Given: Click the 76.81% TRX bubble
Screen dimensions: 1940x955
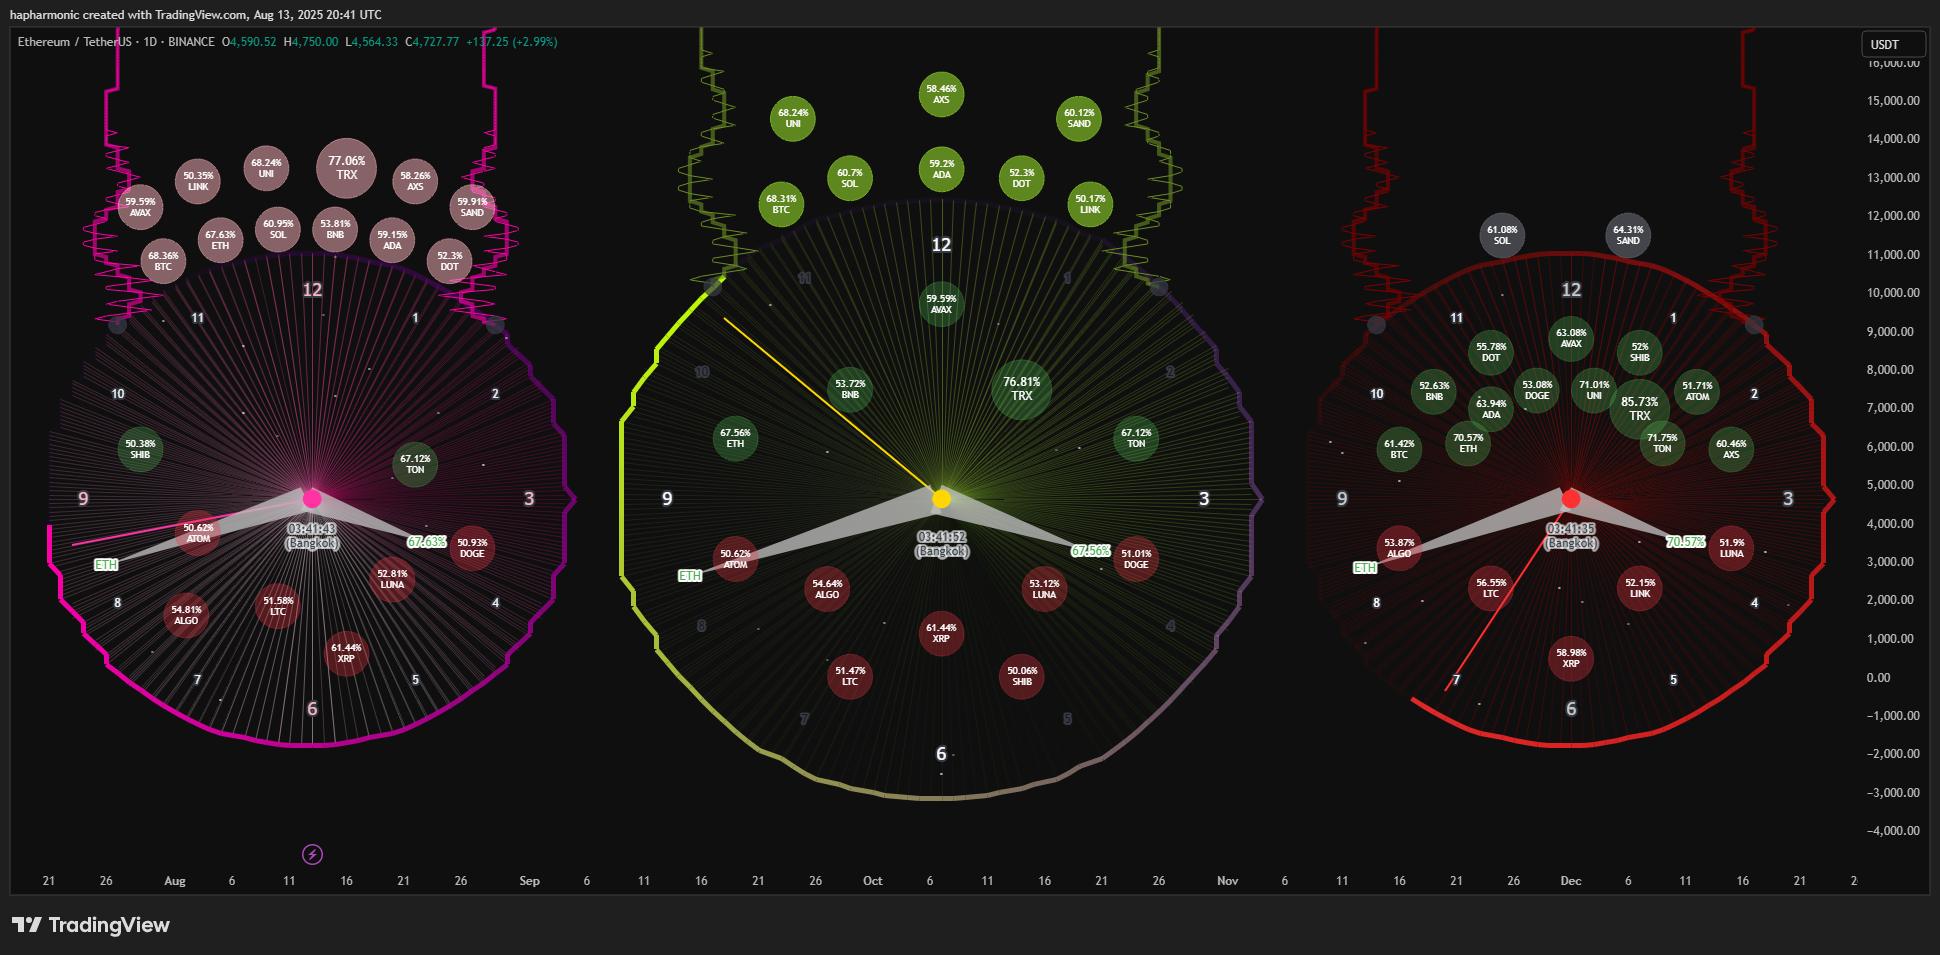Looking at the screenshot, I should point(1021,389).
